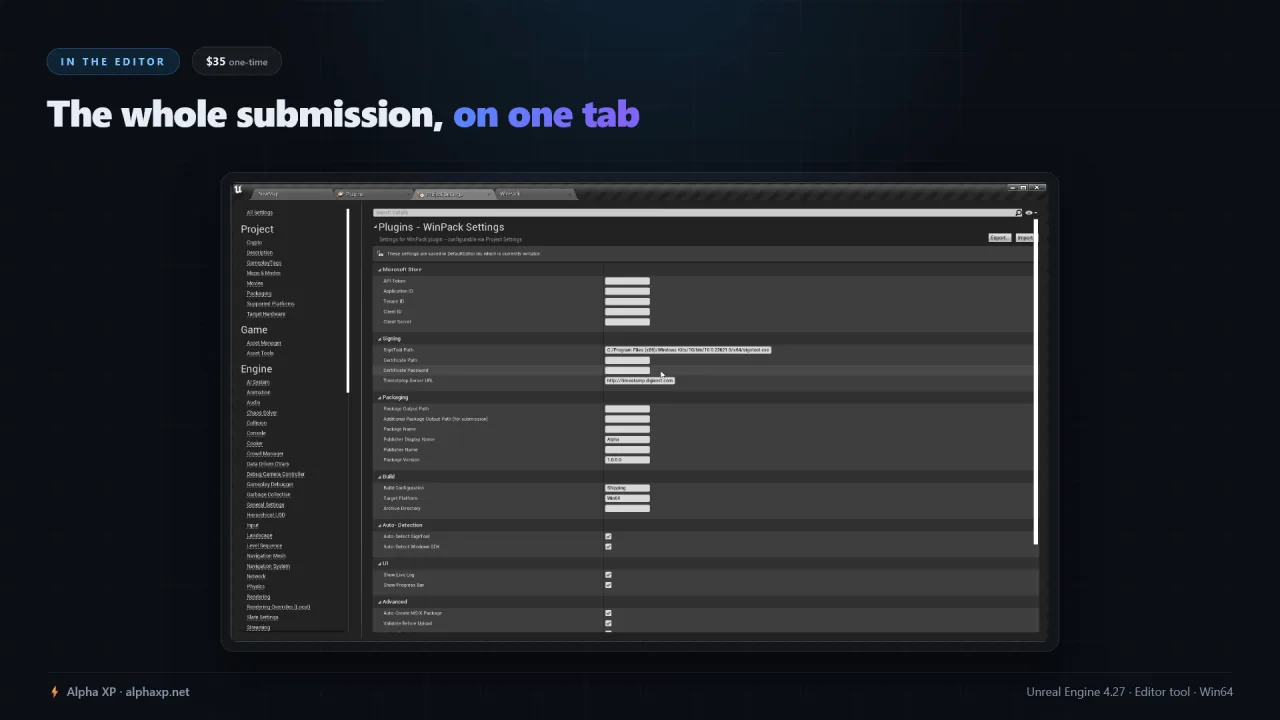Collapse the Advanced section
The height and width of the screenshot is (720, 1280).
380,602
